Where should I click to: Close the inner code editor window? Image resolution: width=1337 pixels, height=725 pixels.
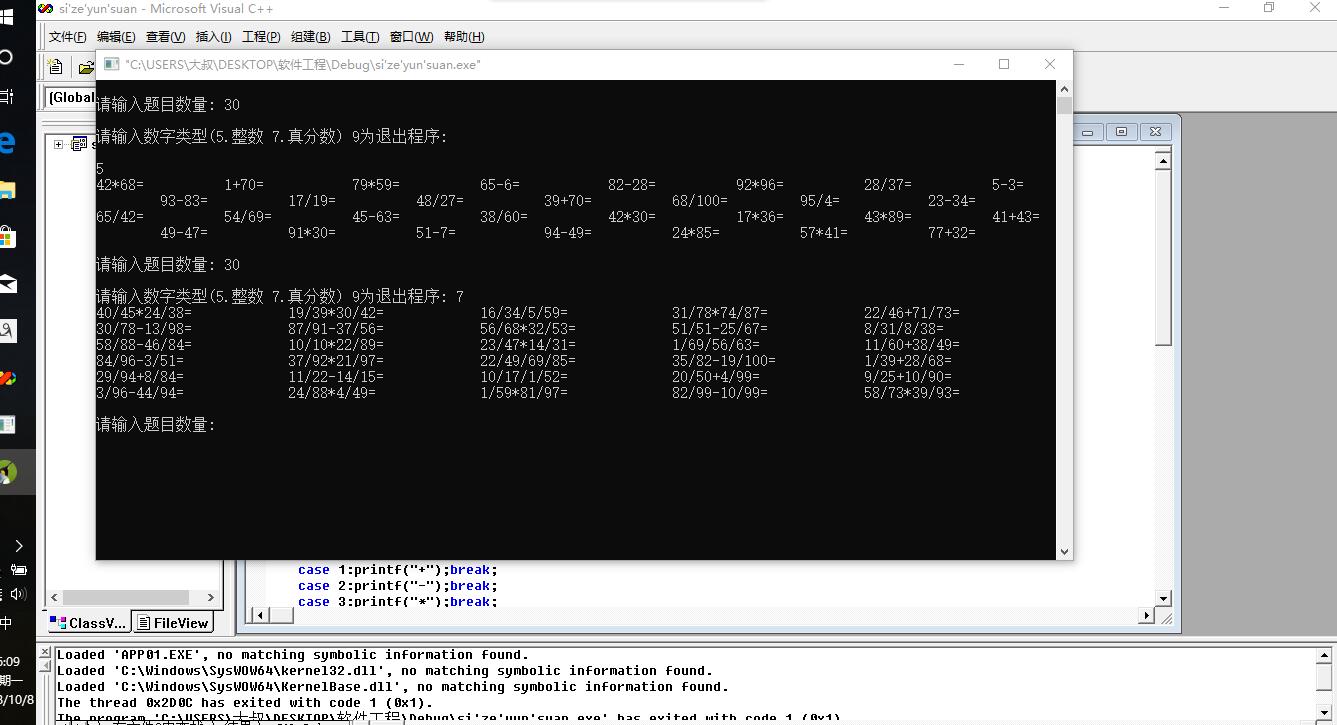[1155, 132]
